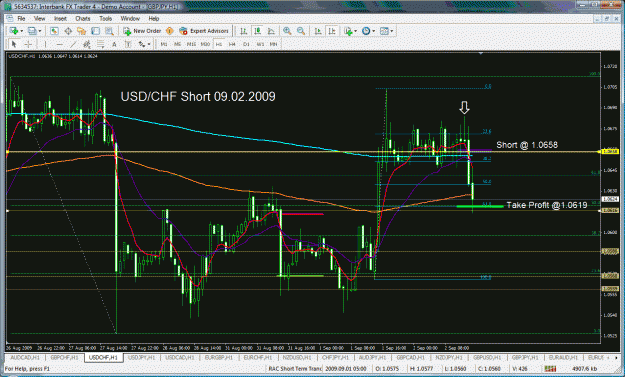Switch to the NZDUSD,H1 chart tab

tap(297, 357)
